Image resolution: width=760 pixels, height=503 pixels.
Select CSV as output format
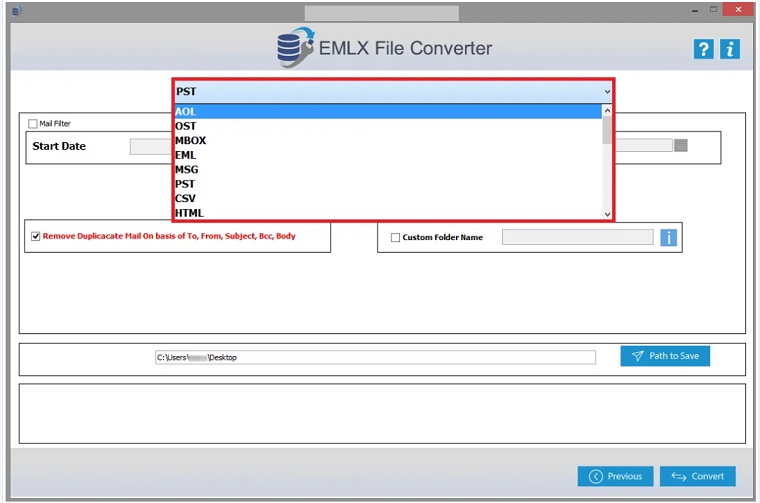[388, 199]
